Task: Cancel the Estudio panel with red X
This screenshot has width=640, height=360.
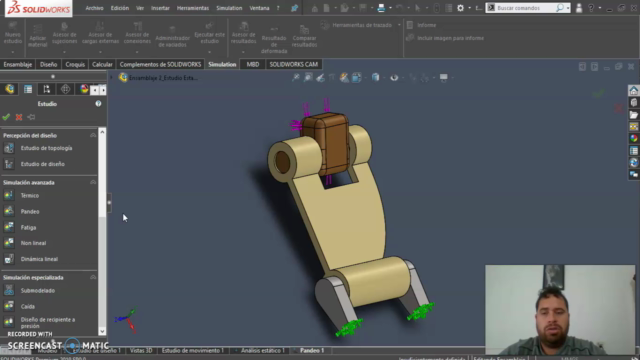Action: click(19, 117)
